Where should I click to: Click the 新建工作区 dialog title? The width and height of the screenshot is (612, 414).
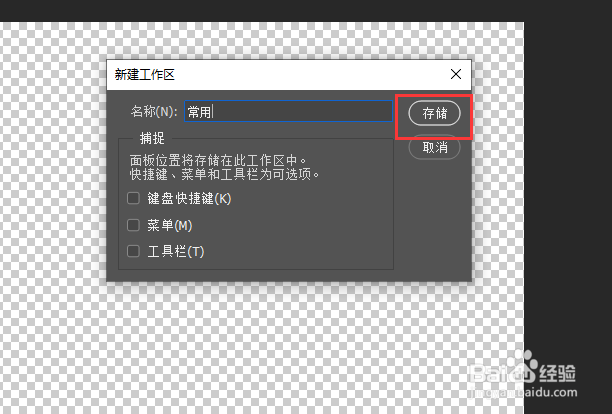[144, 75]
